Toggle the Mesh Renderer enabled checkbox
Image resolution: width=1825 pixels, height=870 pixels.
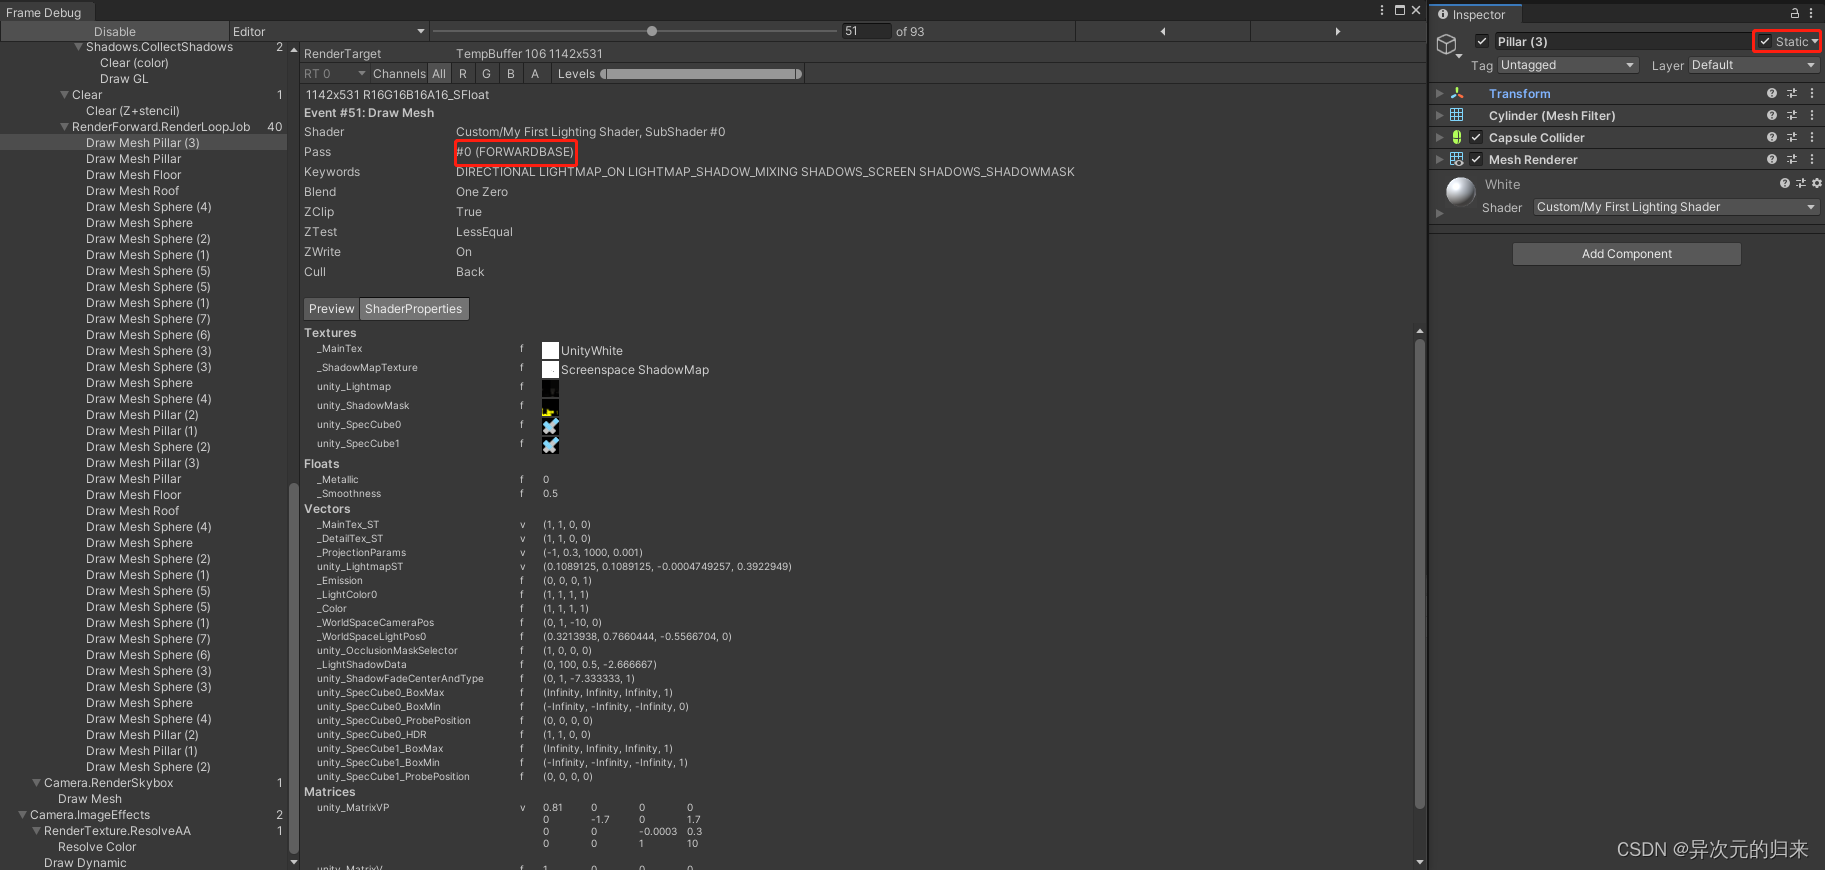(1476, 159)
